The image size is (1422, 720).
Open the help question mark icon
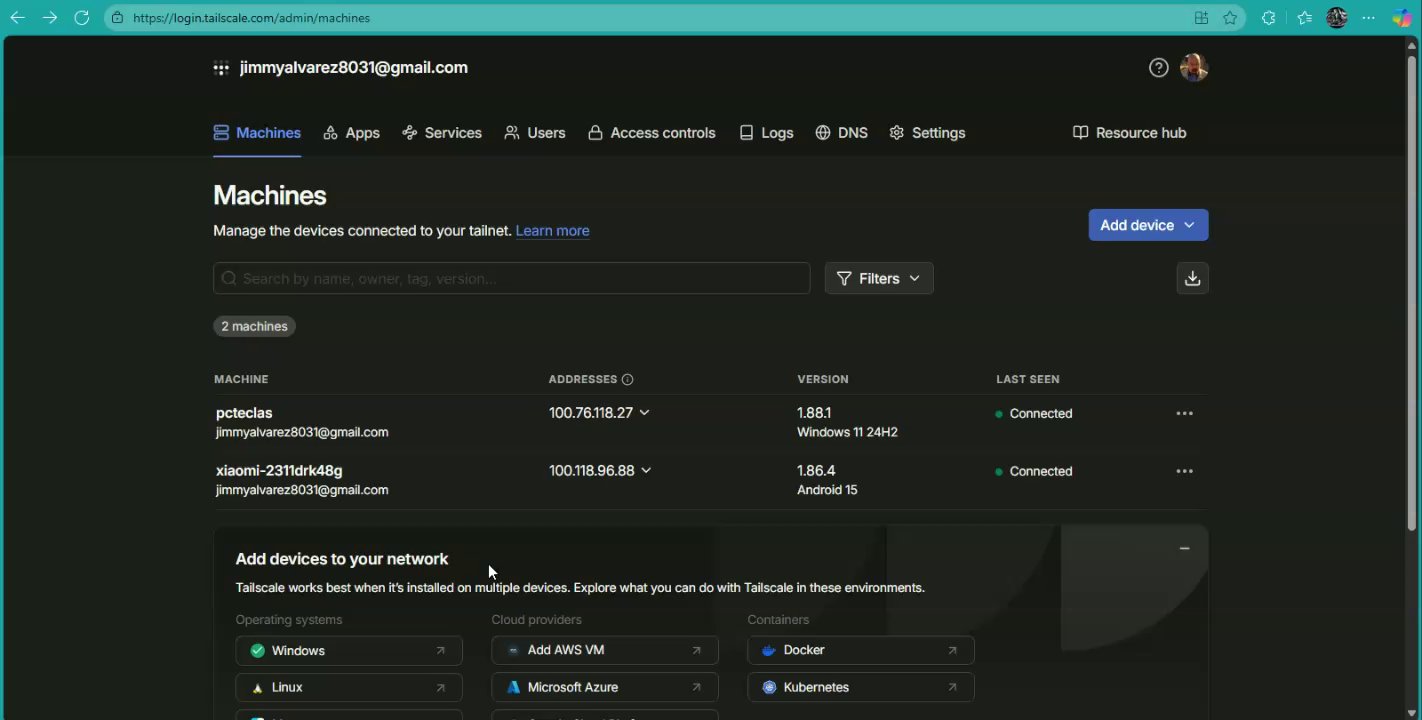coord(1158,68)
